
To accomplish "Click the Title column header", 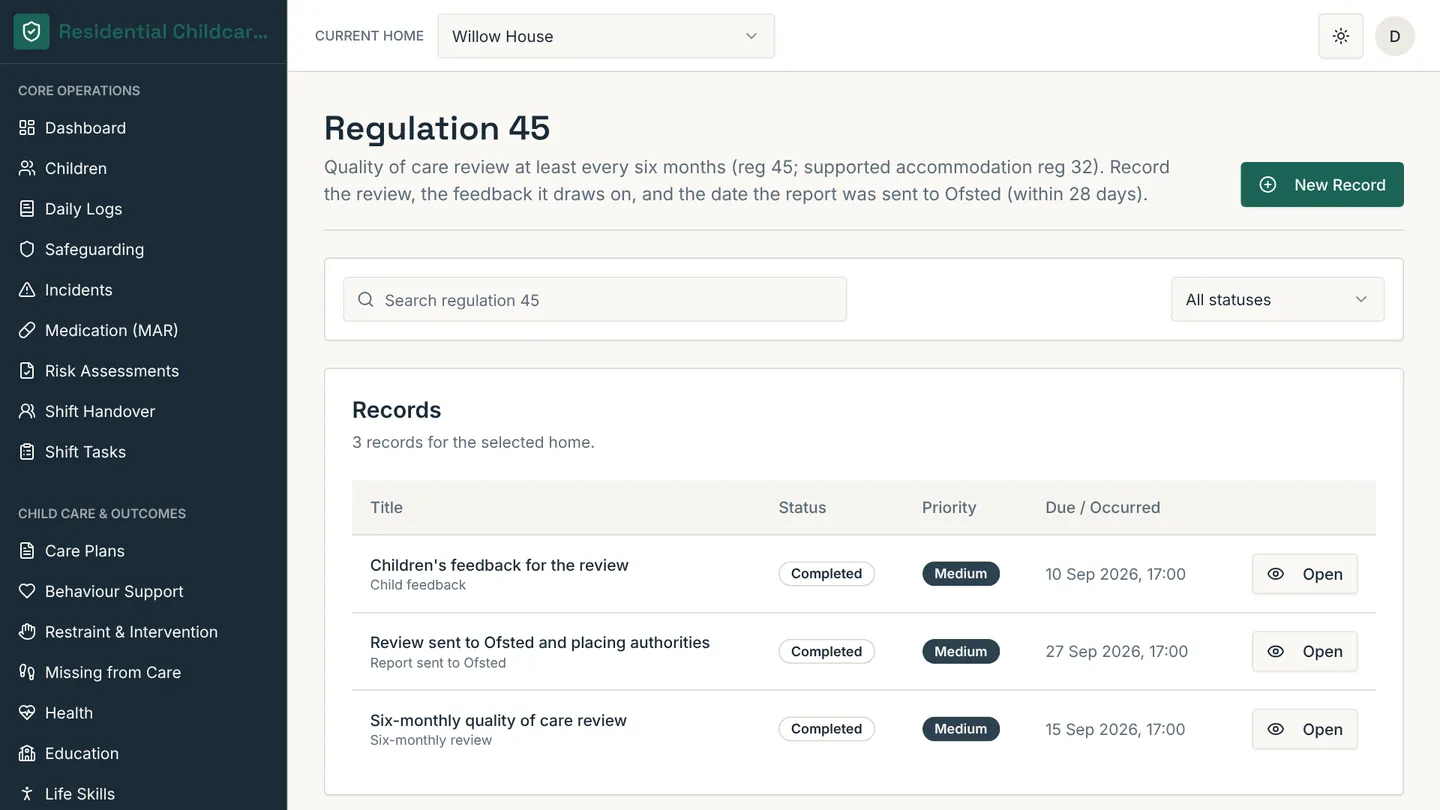I will (x=386, y=507).
